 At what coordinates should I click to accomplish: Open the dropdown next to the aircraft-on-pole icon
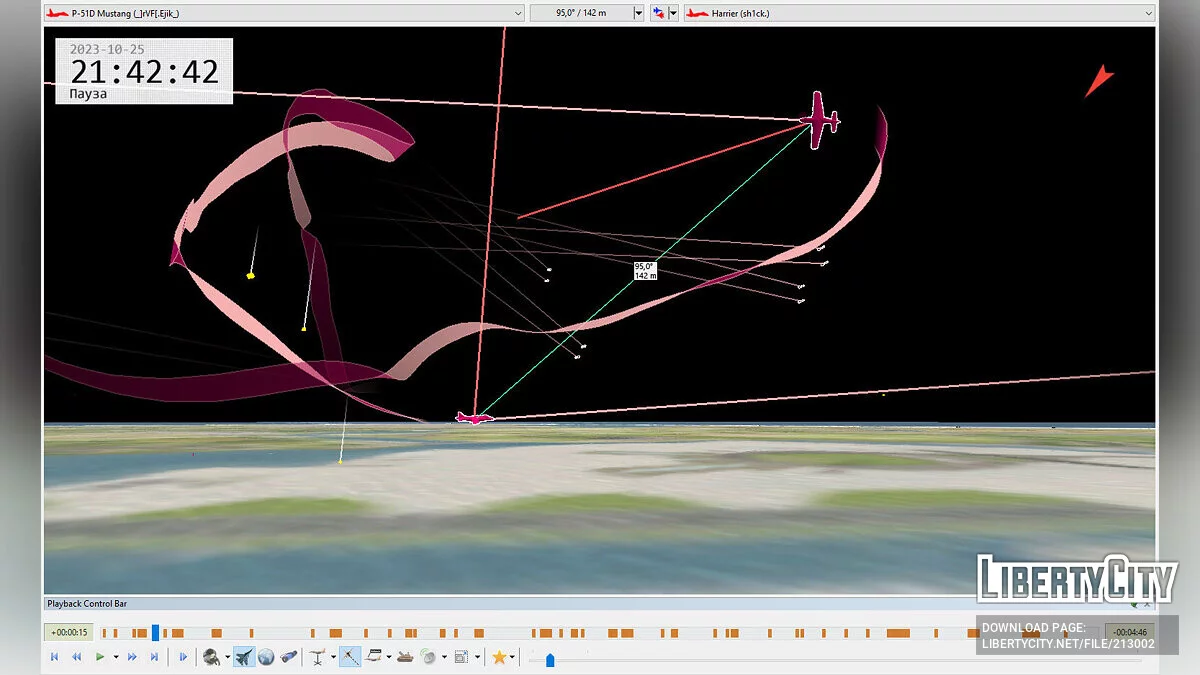(333, 657)
